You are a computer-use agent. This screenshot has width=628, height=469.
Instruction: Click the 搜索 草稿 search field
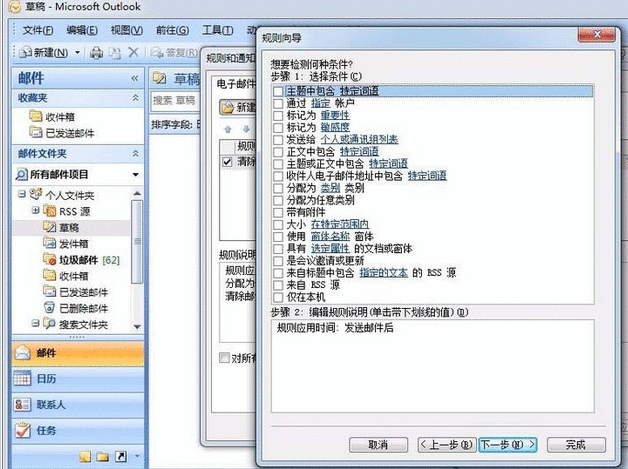[176, 100]
